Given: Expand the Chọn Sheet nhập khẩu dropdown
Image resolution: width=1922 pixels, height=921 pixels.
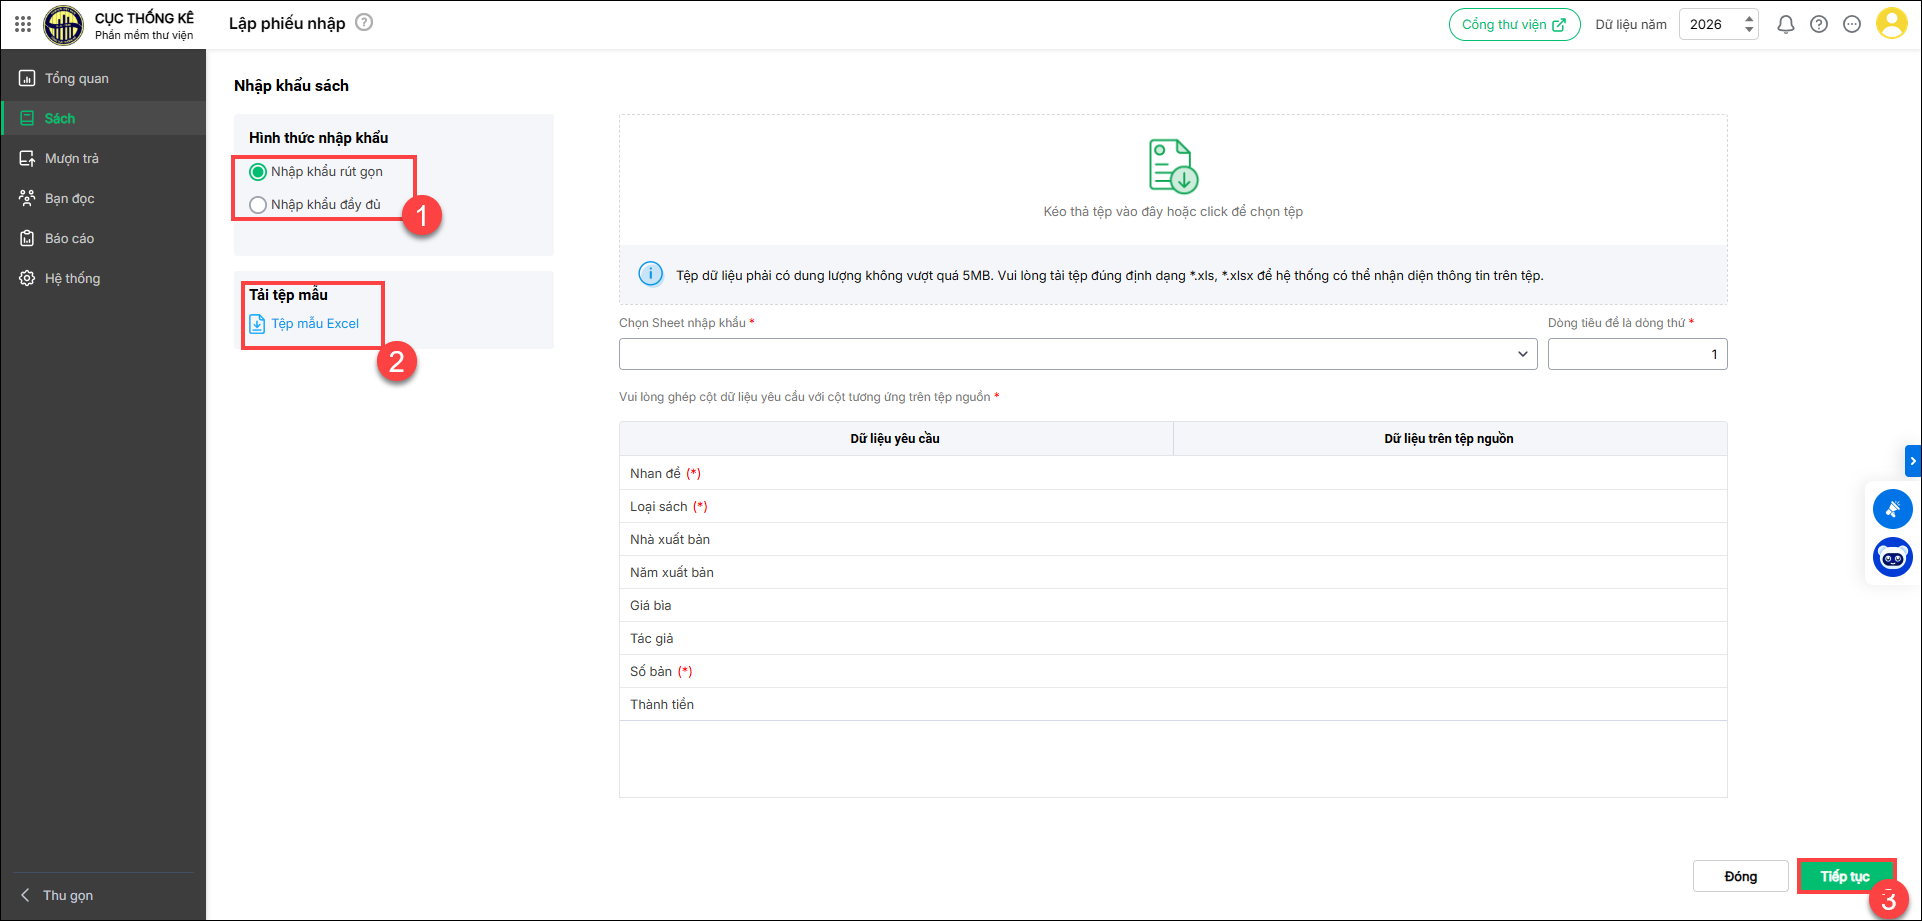Looking at the screenshot, I should point(1077,354).
